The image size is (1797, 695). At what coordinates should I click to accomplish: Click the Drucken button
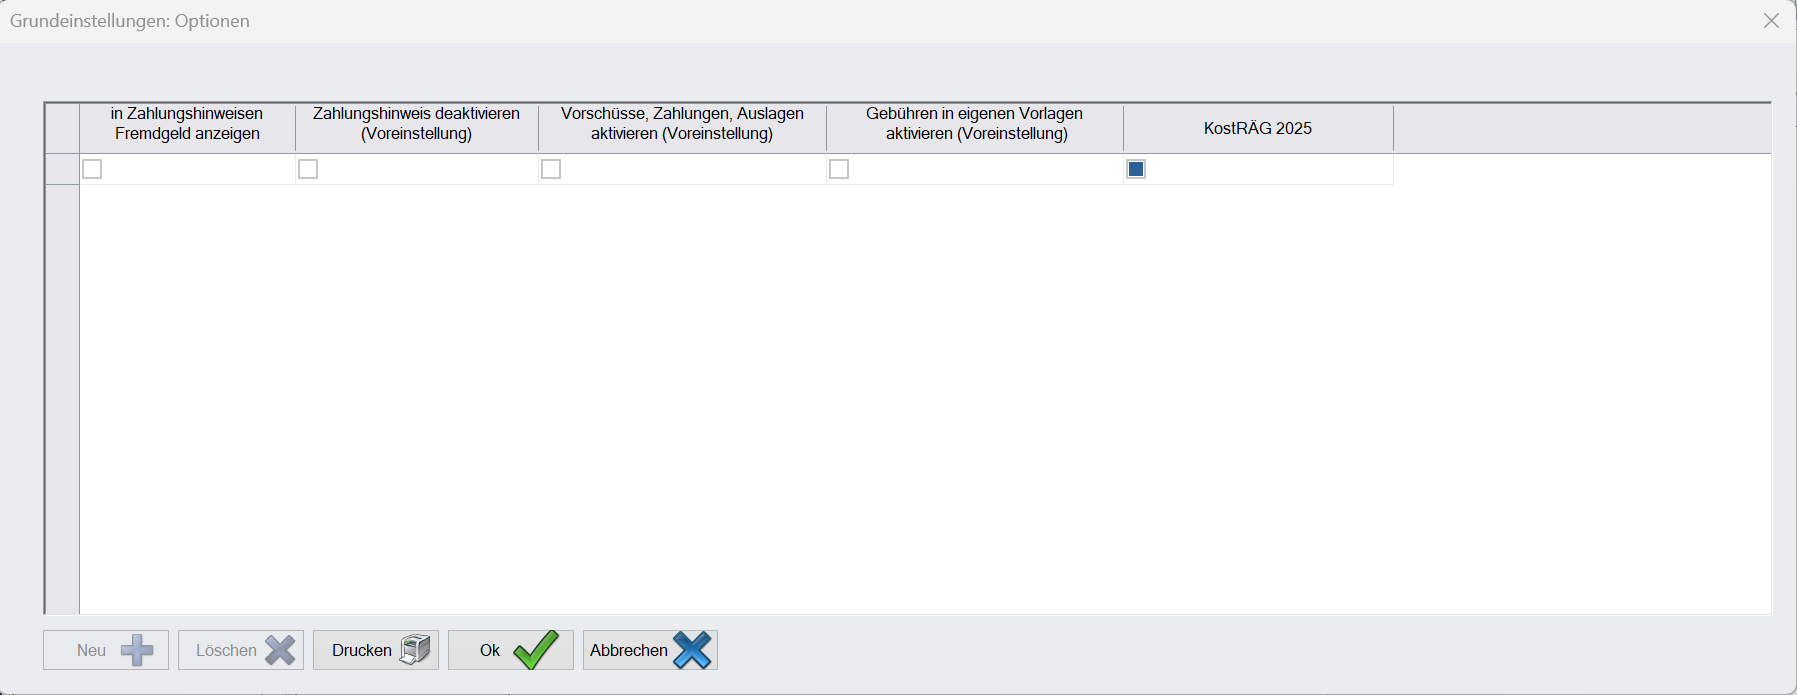pyautogui.click(x=376, y=650)
